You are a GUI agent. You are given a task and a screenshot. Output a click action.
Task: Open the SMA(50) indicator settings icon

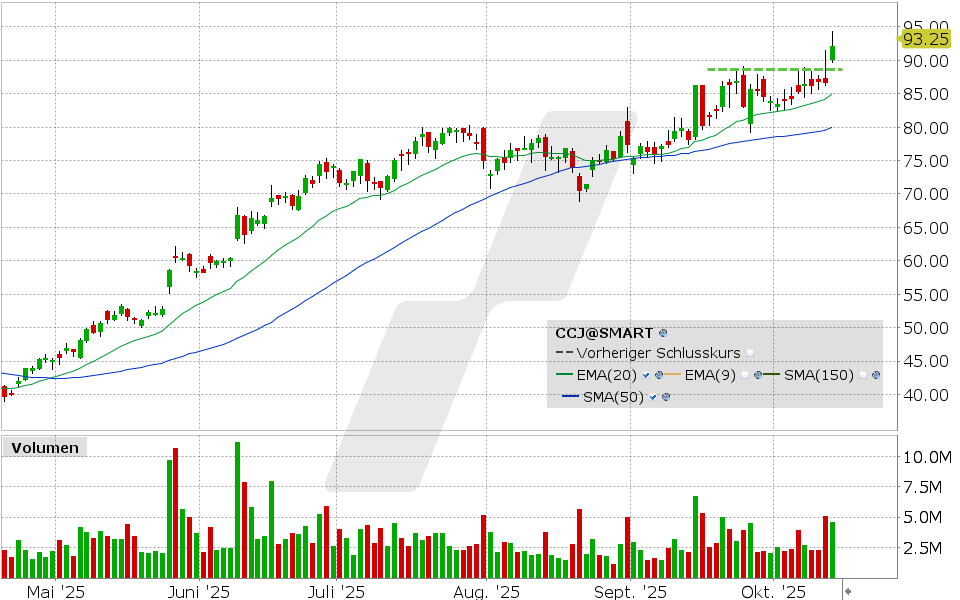point(665,397)
